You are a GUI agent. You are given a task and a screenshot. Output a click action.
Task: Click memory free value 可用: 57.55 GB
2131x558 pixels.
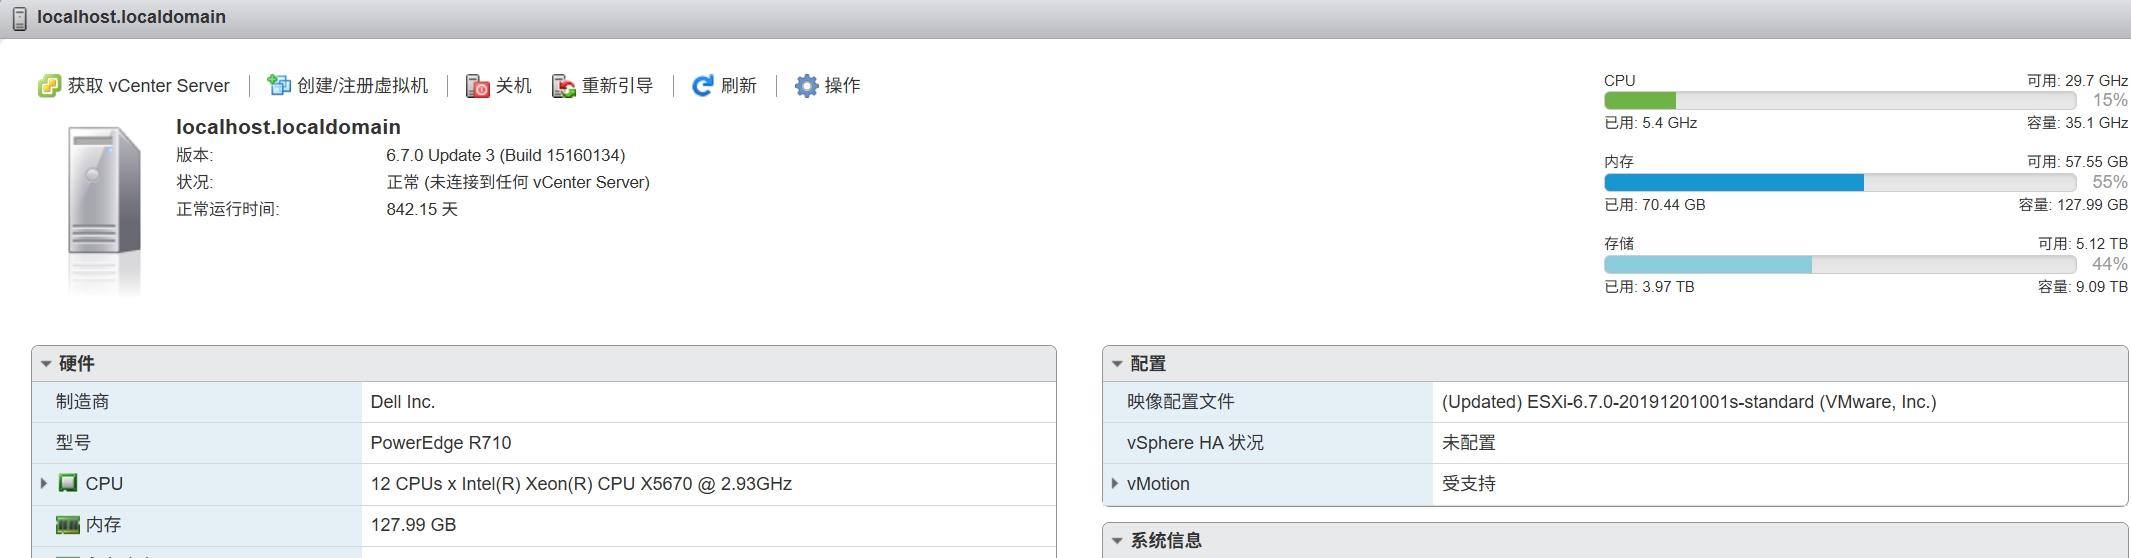pyautogui.click(x=2077, y=162)
